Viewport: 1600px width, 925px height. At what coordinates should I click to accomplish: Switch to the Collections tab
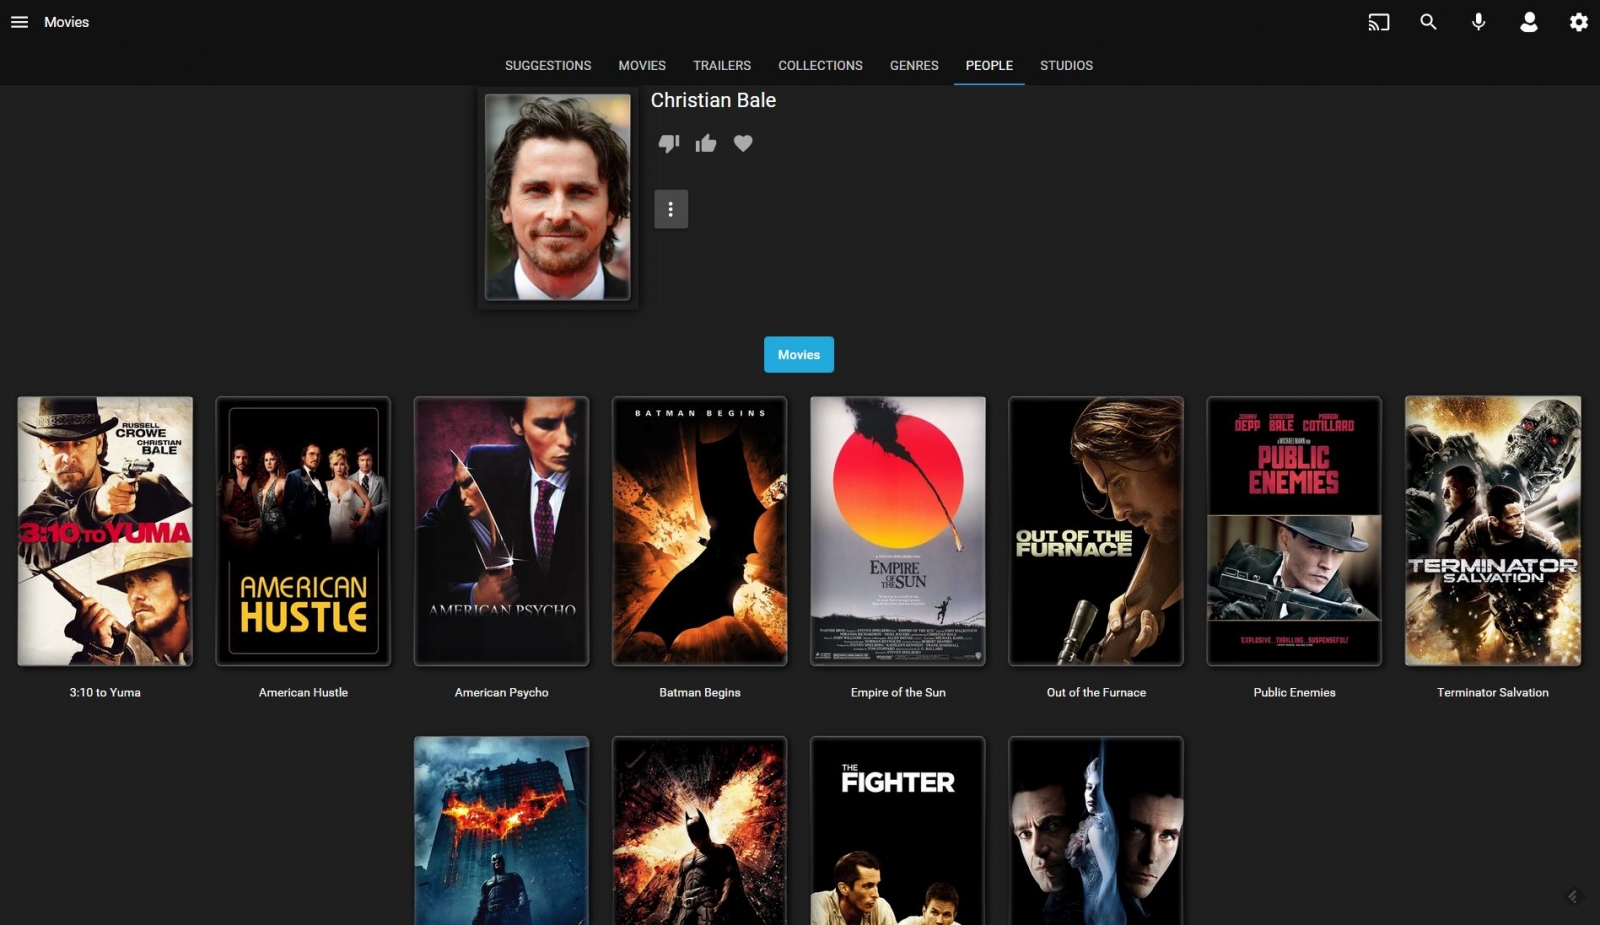tap(820, 65)
